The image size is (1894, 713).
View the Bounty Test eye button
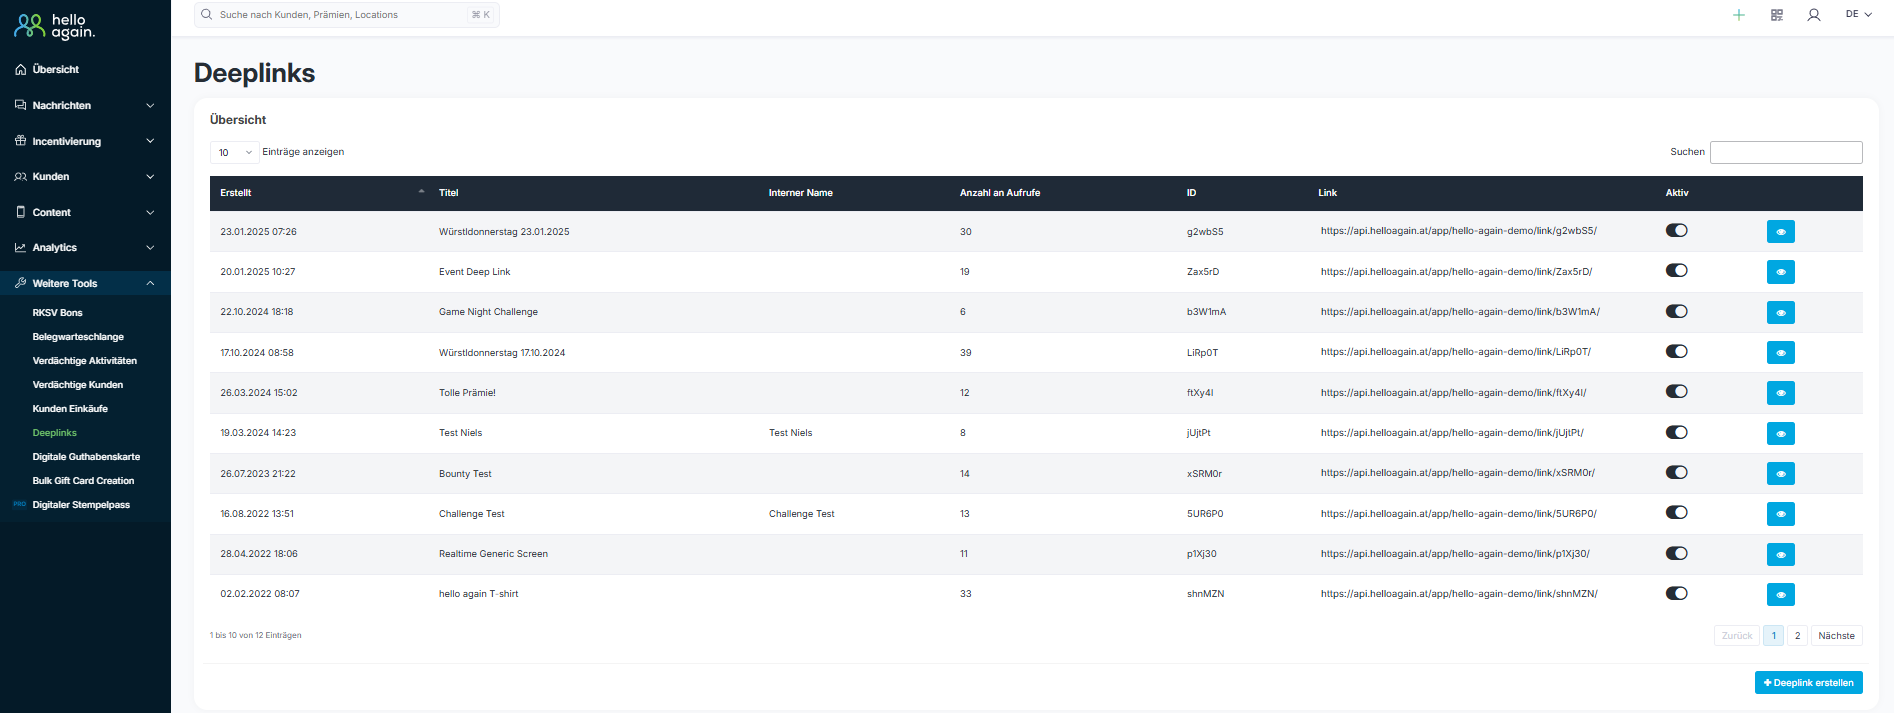(x=1781, y=474)
